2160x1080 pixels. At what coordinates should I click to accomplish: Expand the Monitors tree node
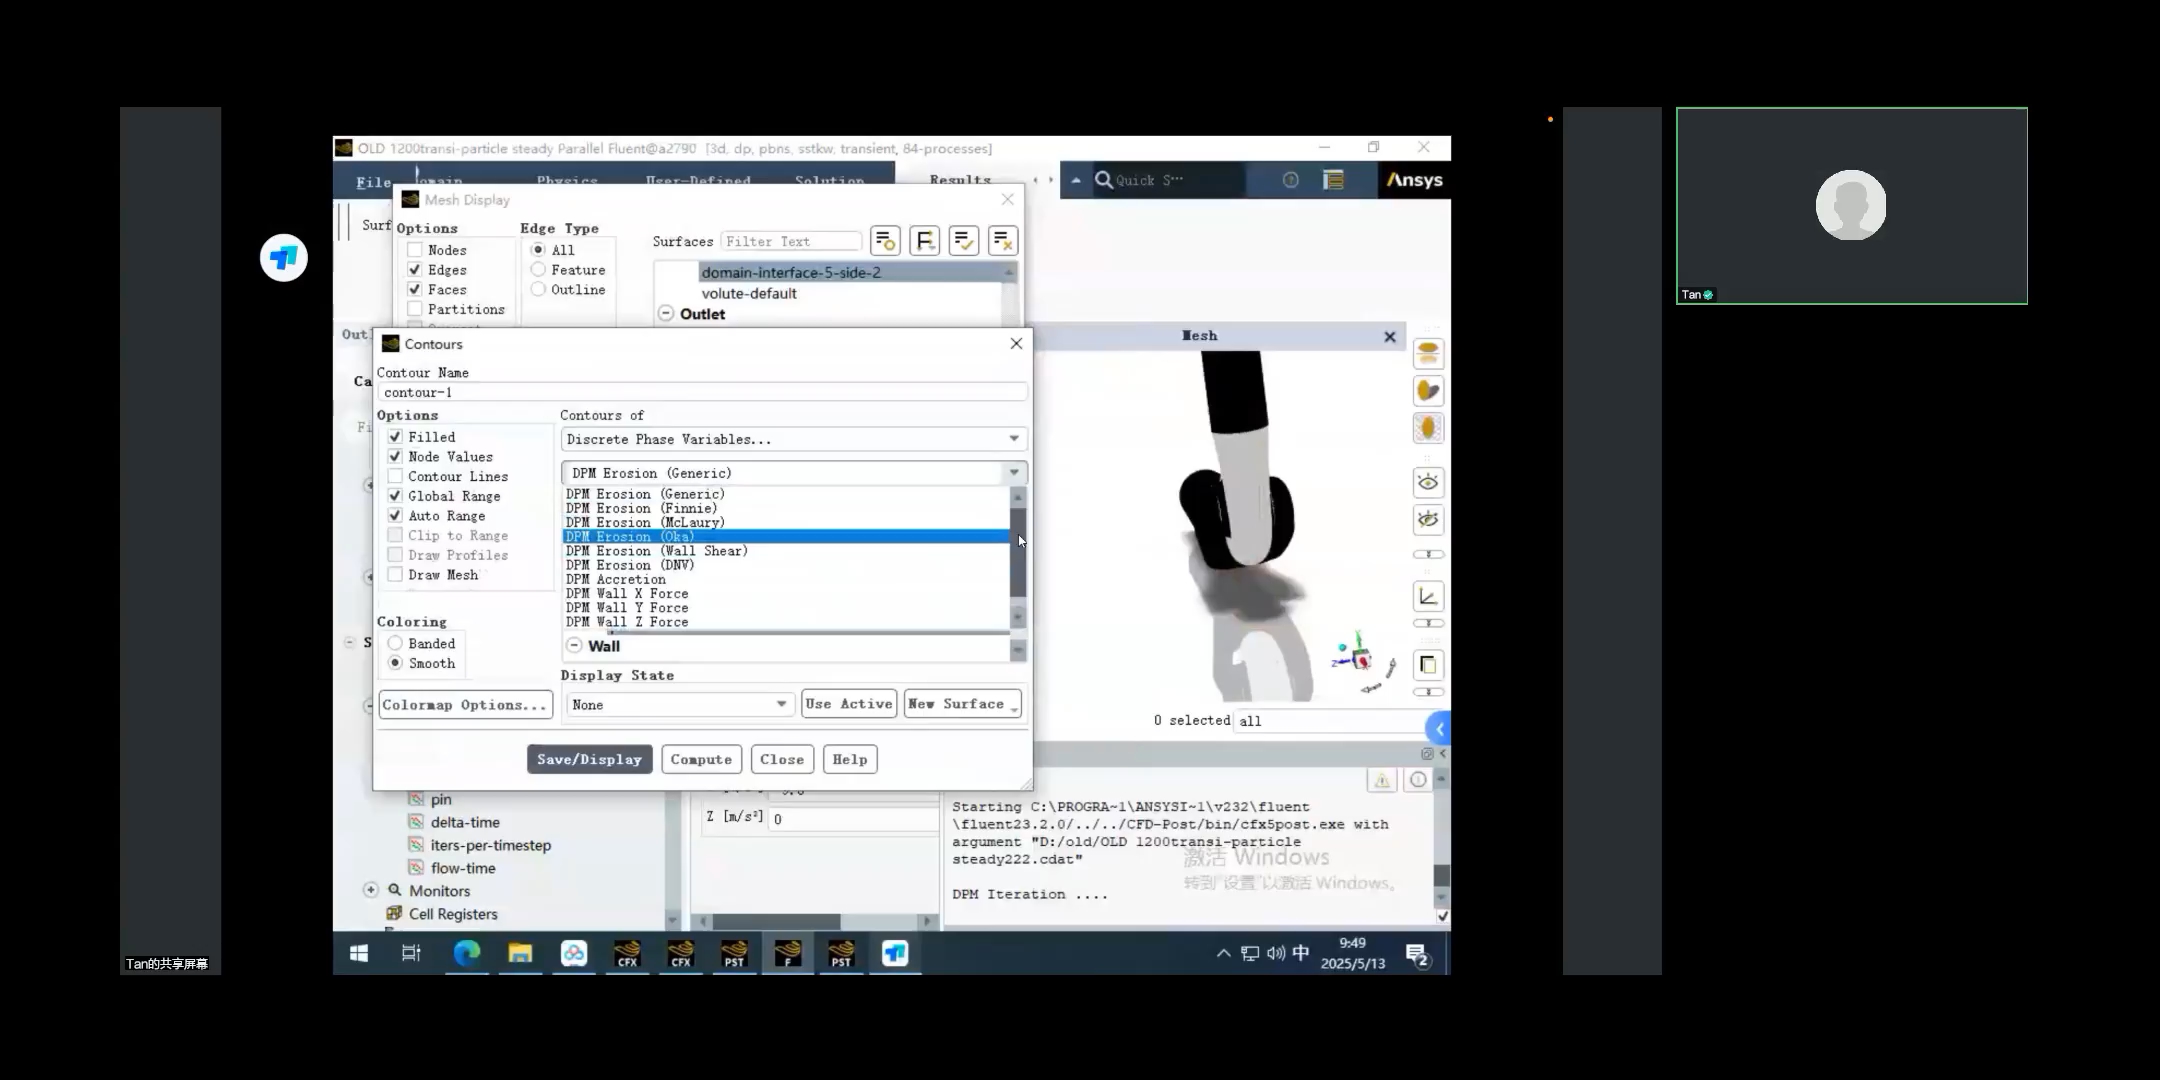tap(371, 890)
